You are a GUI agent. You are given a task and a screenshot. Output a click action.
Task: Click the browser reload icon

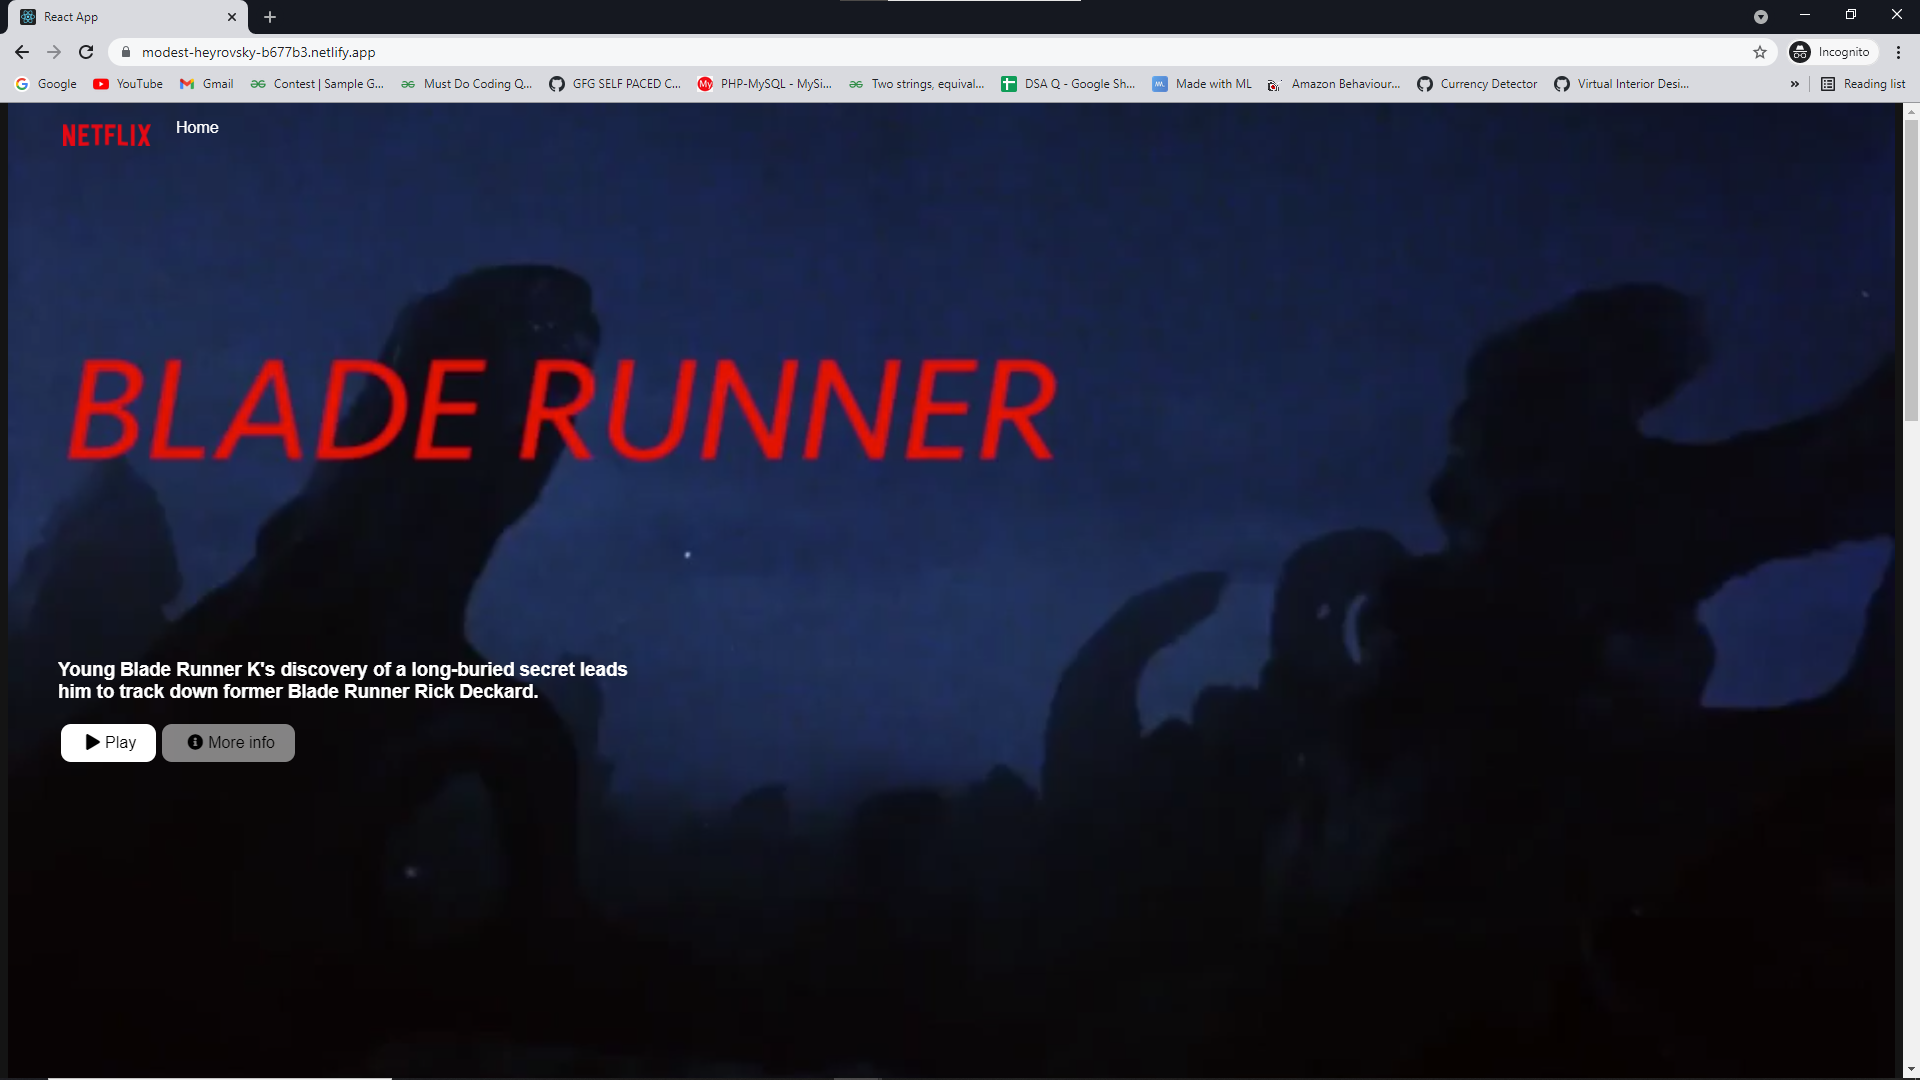pyautogui.click(x=86, y=52)
